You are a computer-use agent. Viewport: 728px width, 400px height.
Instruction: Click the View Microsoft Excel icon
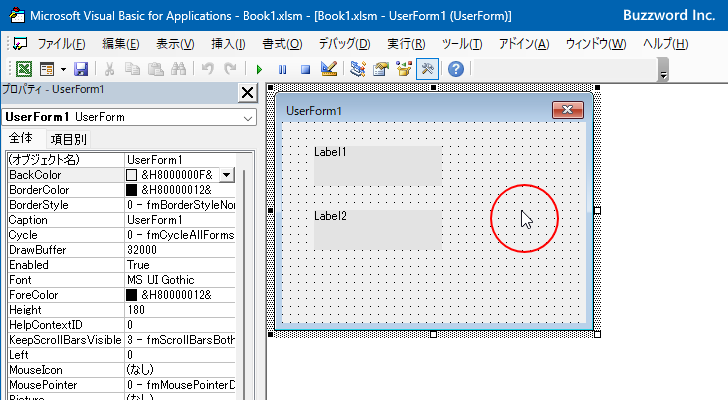(24, 69)
